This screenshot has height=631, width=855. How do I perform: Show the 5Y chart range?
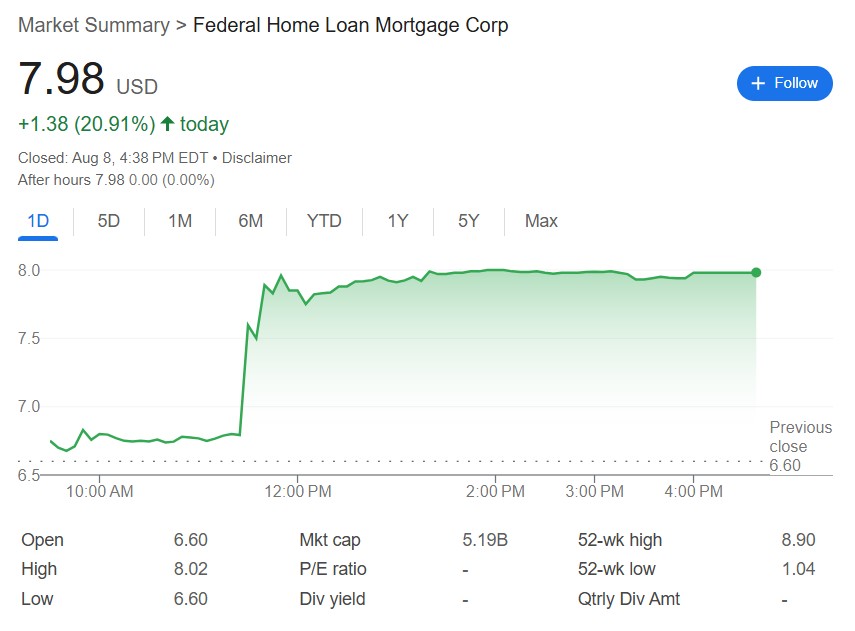[469, 221]
